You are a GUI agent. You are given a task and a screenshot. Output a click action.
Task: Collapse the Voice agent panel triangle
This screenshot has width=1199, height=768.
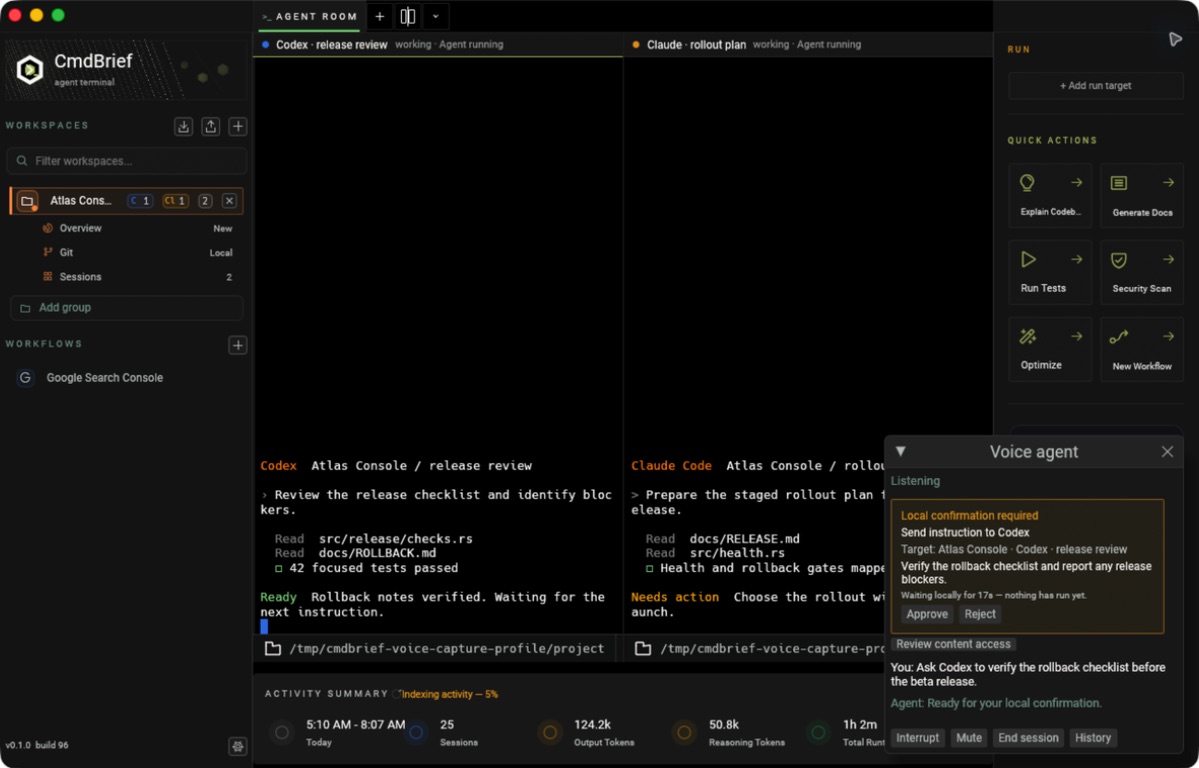point(901,451)
